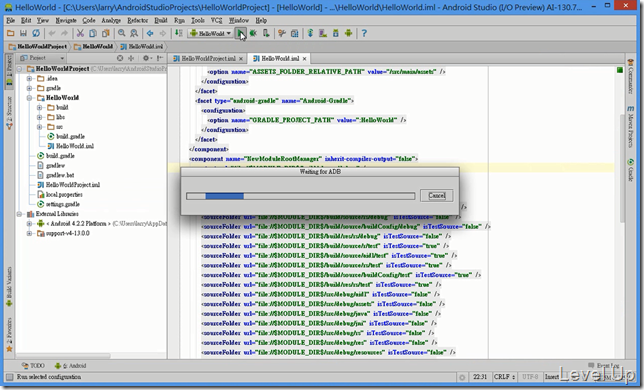Expand the libs folder node
The height and width of the screenshot is (390, 644).
[x=39, y=117]
